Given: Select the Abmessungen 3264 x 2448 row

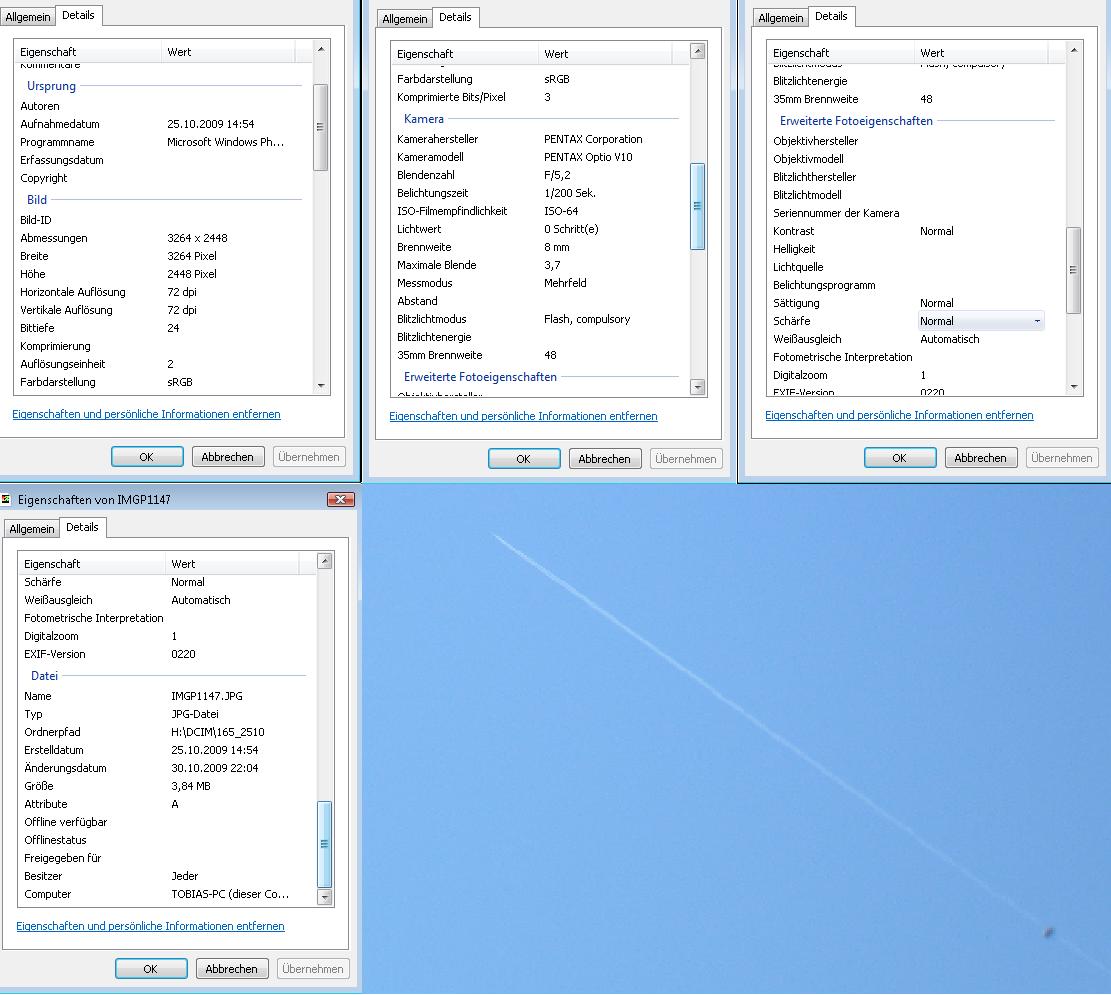Looking at the screenshot, I should (164, 238).
